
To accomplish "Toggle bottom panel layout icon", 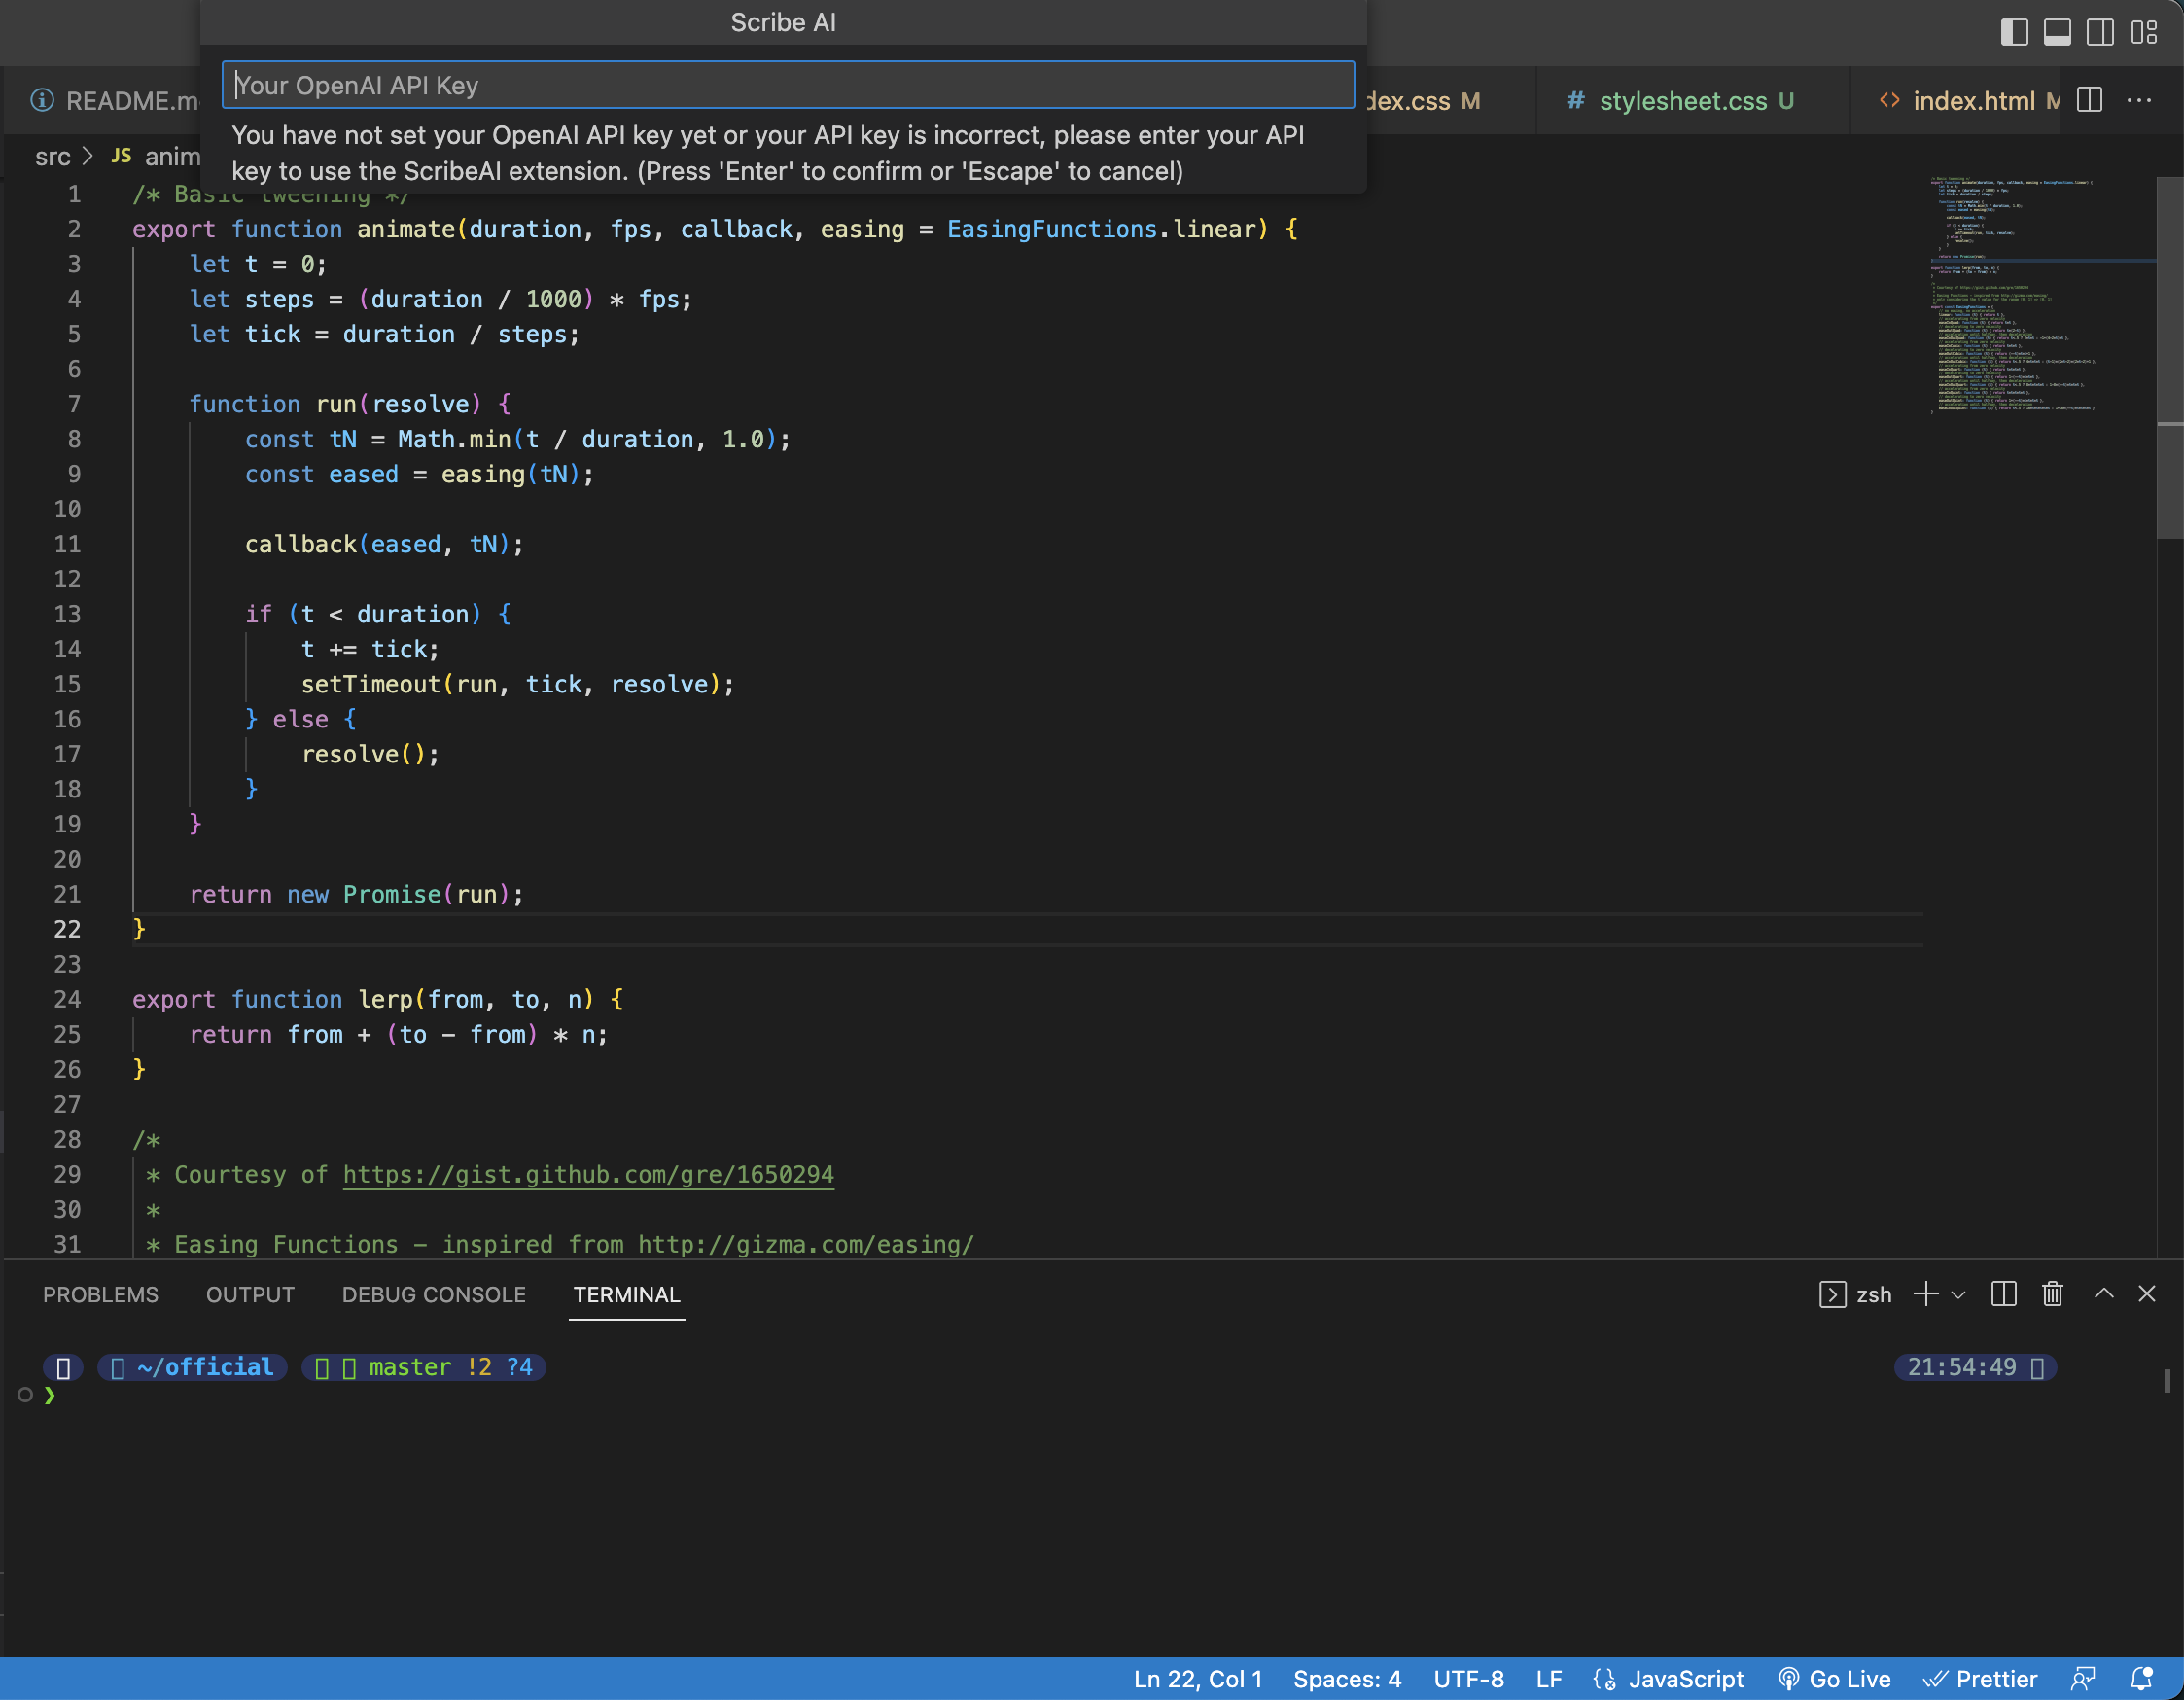I will tap(2057, 32).
